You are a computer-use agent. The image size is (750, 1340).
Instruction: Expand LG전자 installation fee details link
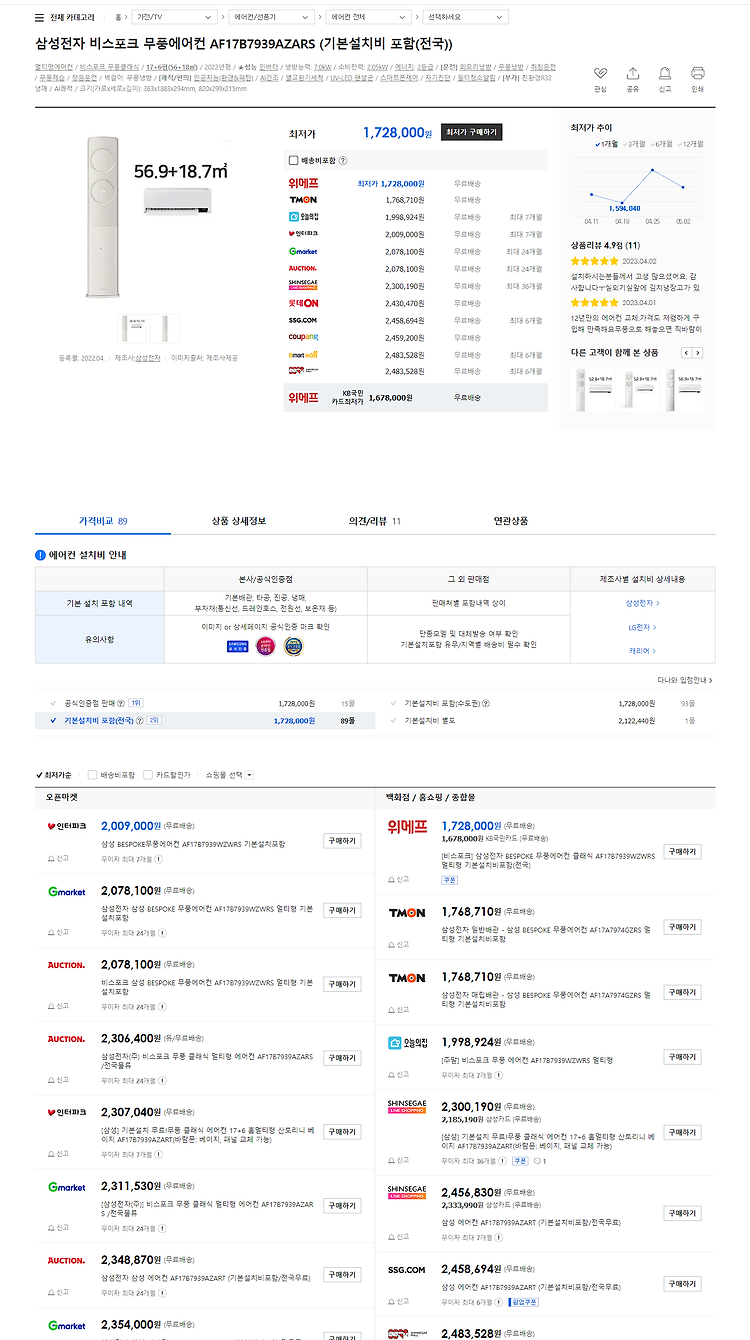click(x=642, y=627)
